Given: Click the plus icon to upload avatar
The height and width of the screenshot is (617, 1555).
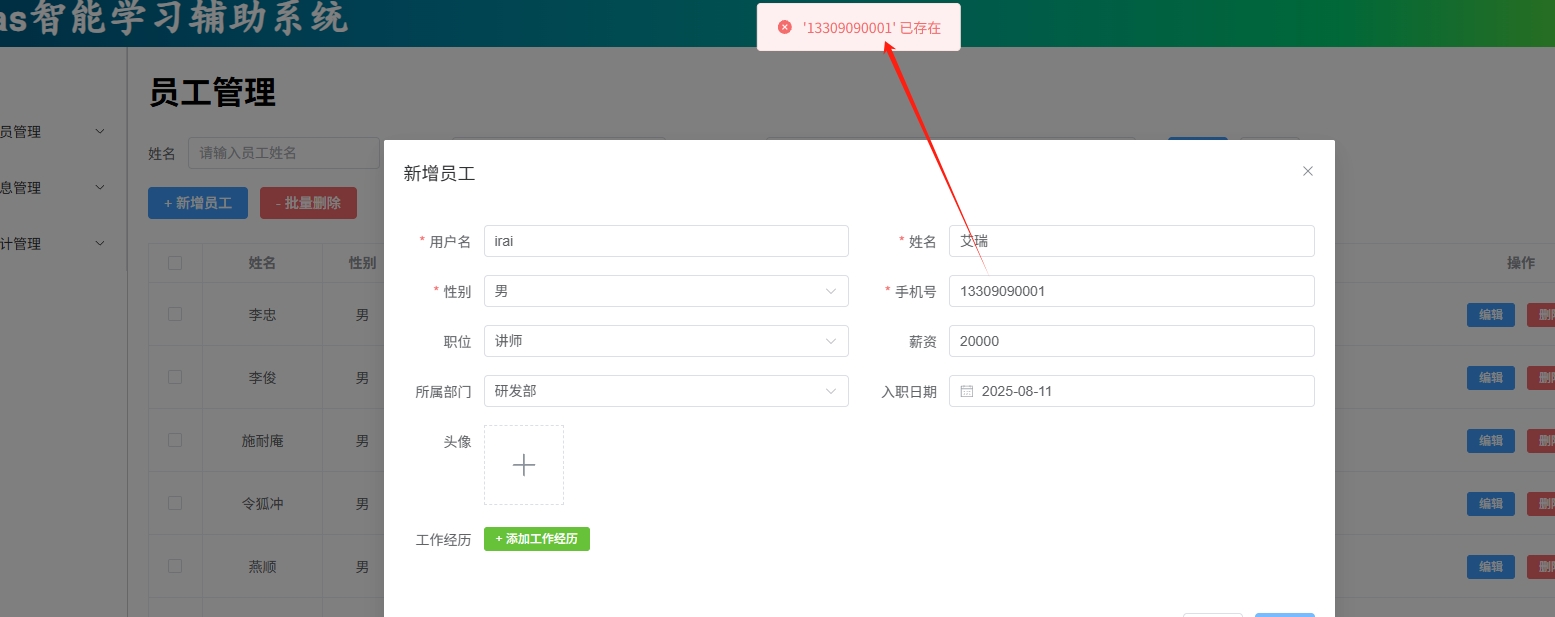Looking at the screenshot, I should click(x=524, y=465).
